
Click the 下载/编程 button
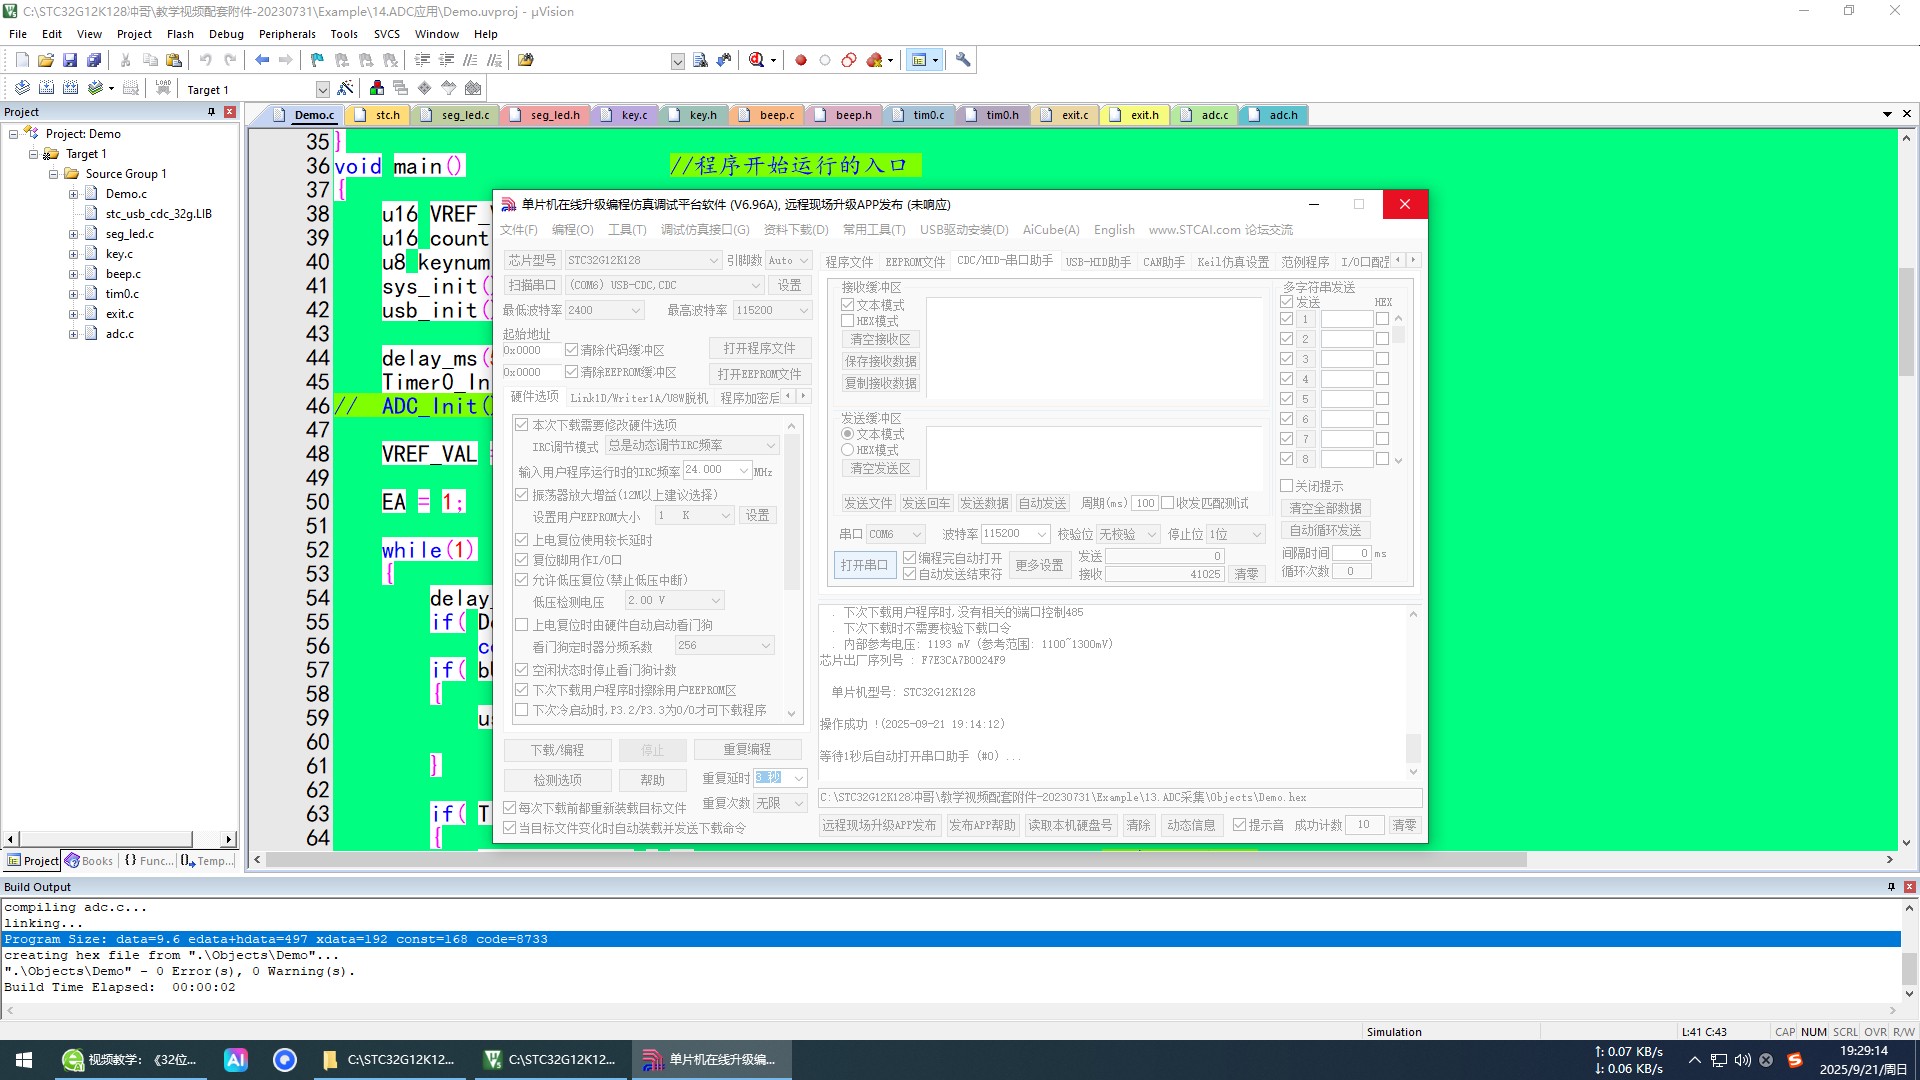tap(557, 750)
